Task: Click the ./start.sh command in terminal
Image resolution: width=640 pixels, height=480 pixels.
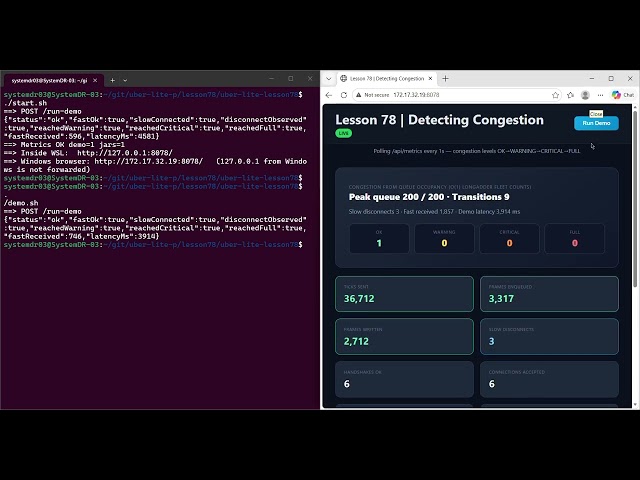Action: click(25, 103)
